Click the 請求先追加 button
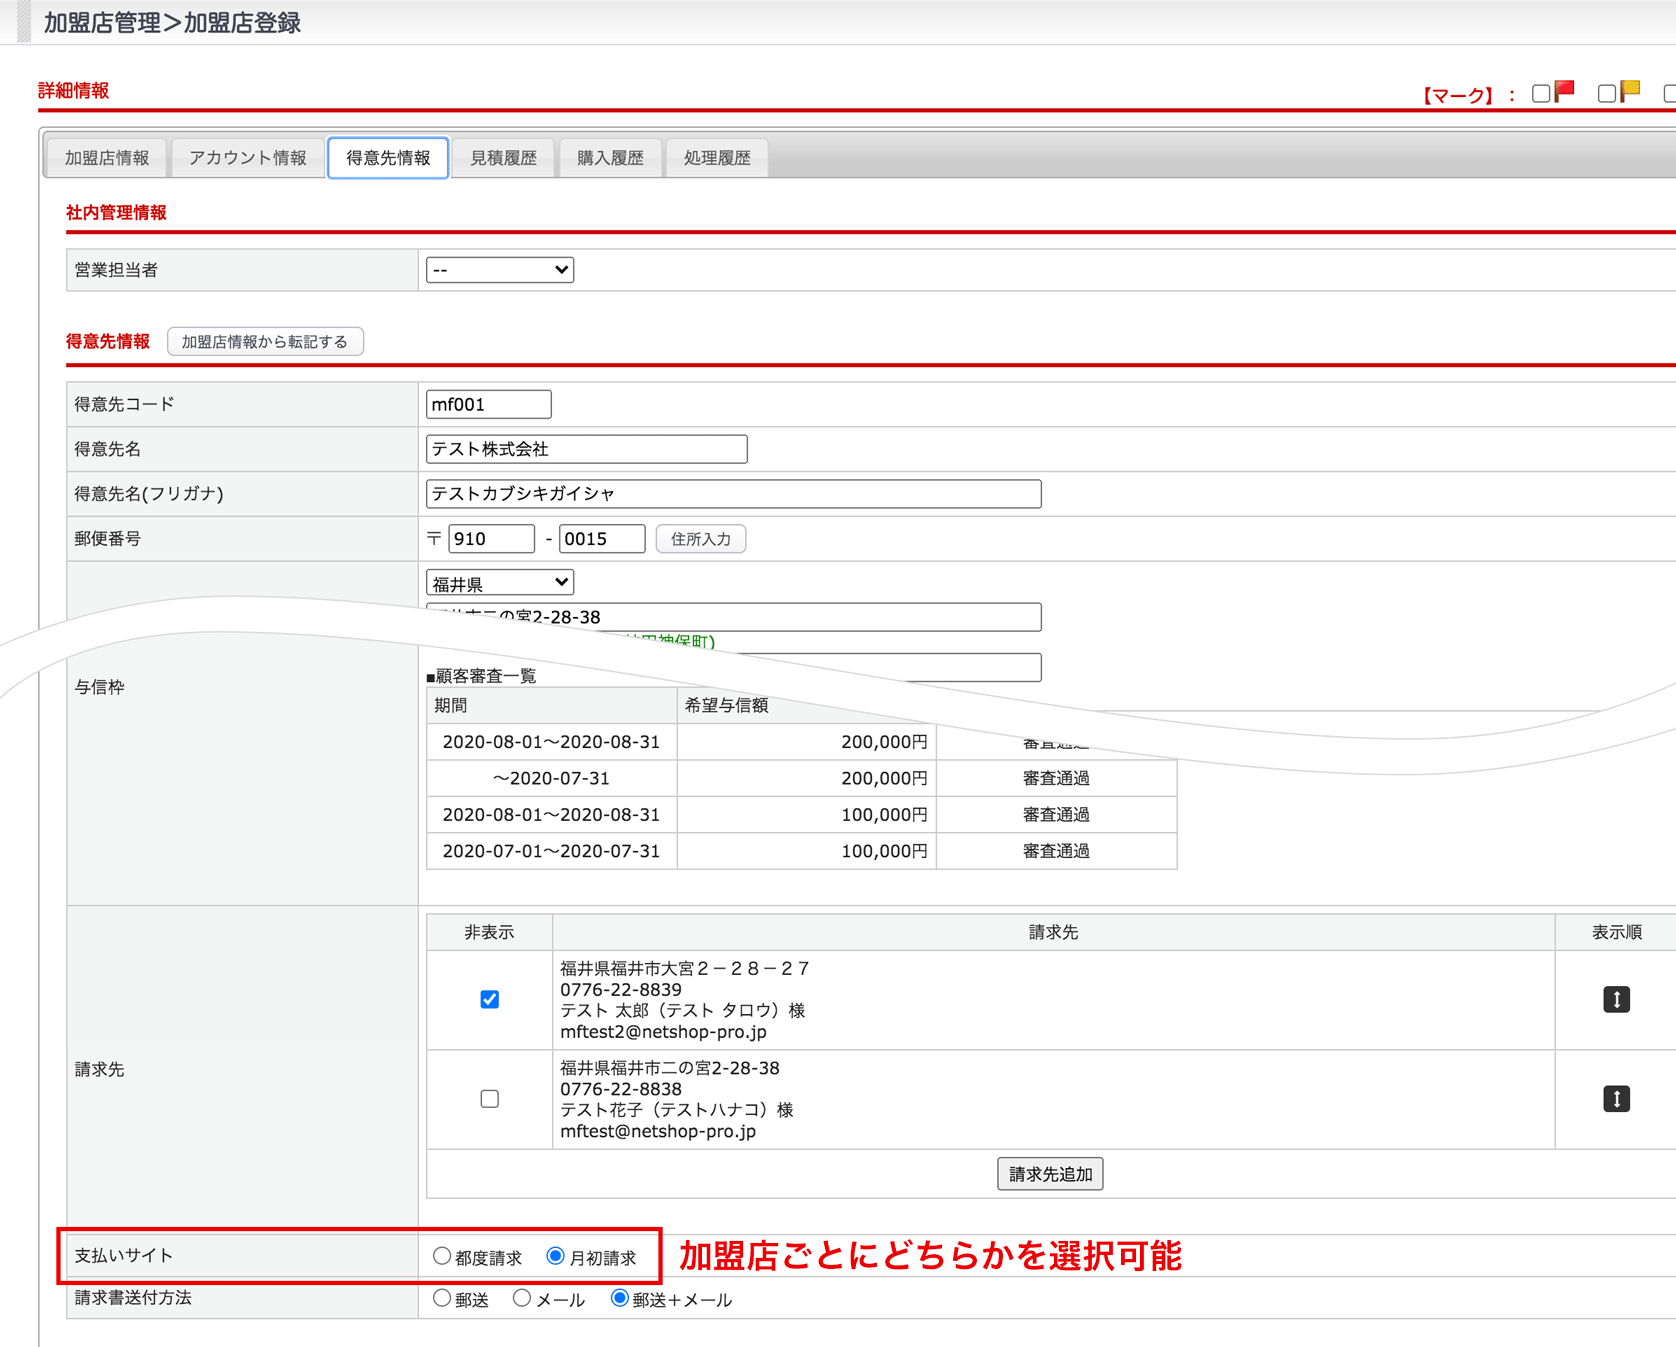Image resolution: width=1676 pixels, height=1347 pixels. (1050, 1174)
